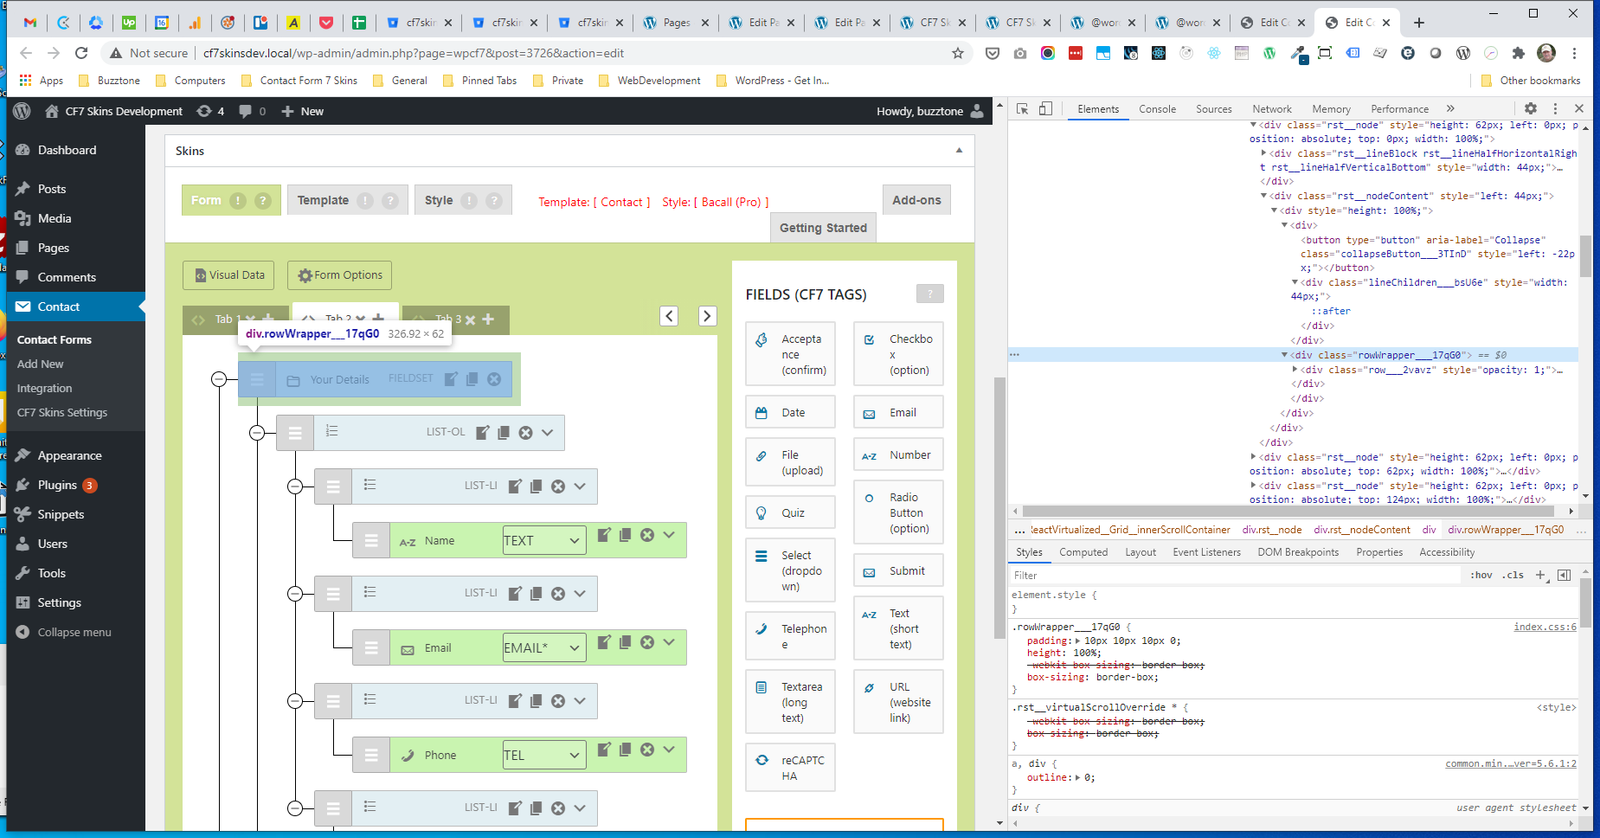Click the drag handle on LIST-OL row
The height and width of the screenshot is (838, 1600).
[295, 433]
